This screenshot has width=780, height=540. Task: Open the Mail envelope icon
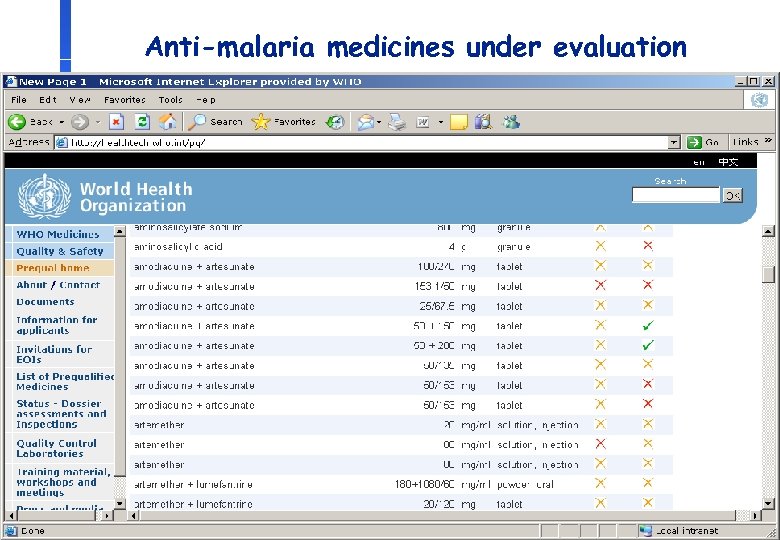366,122
